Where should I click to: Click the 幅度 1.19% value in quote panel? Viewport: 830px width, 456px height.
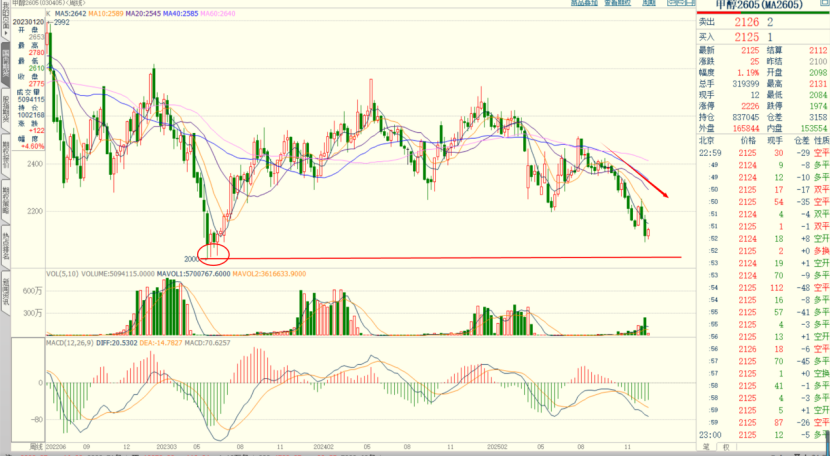pos(748,73)
